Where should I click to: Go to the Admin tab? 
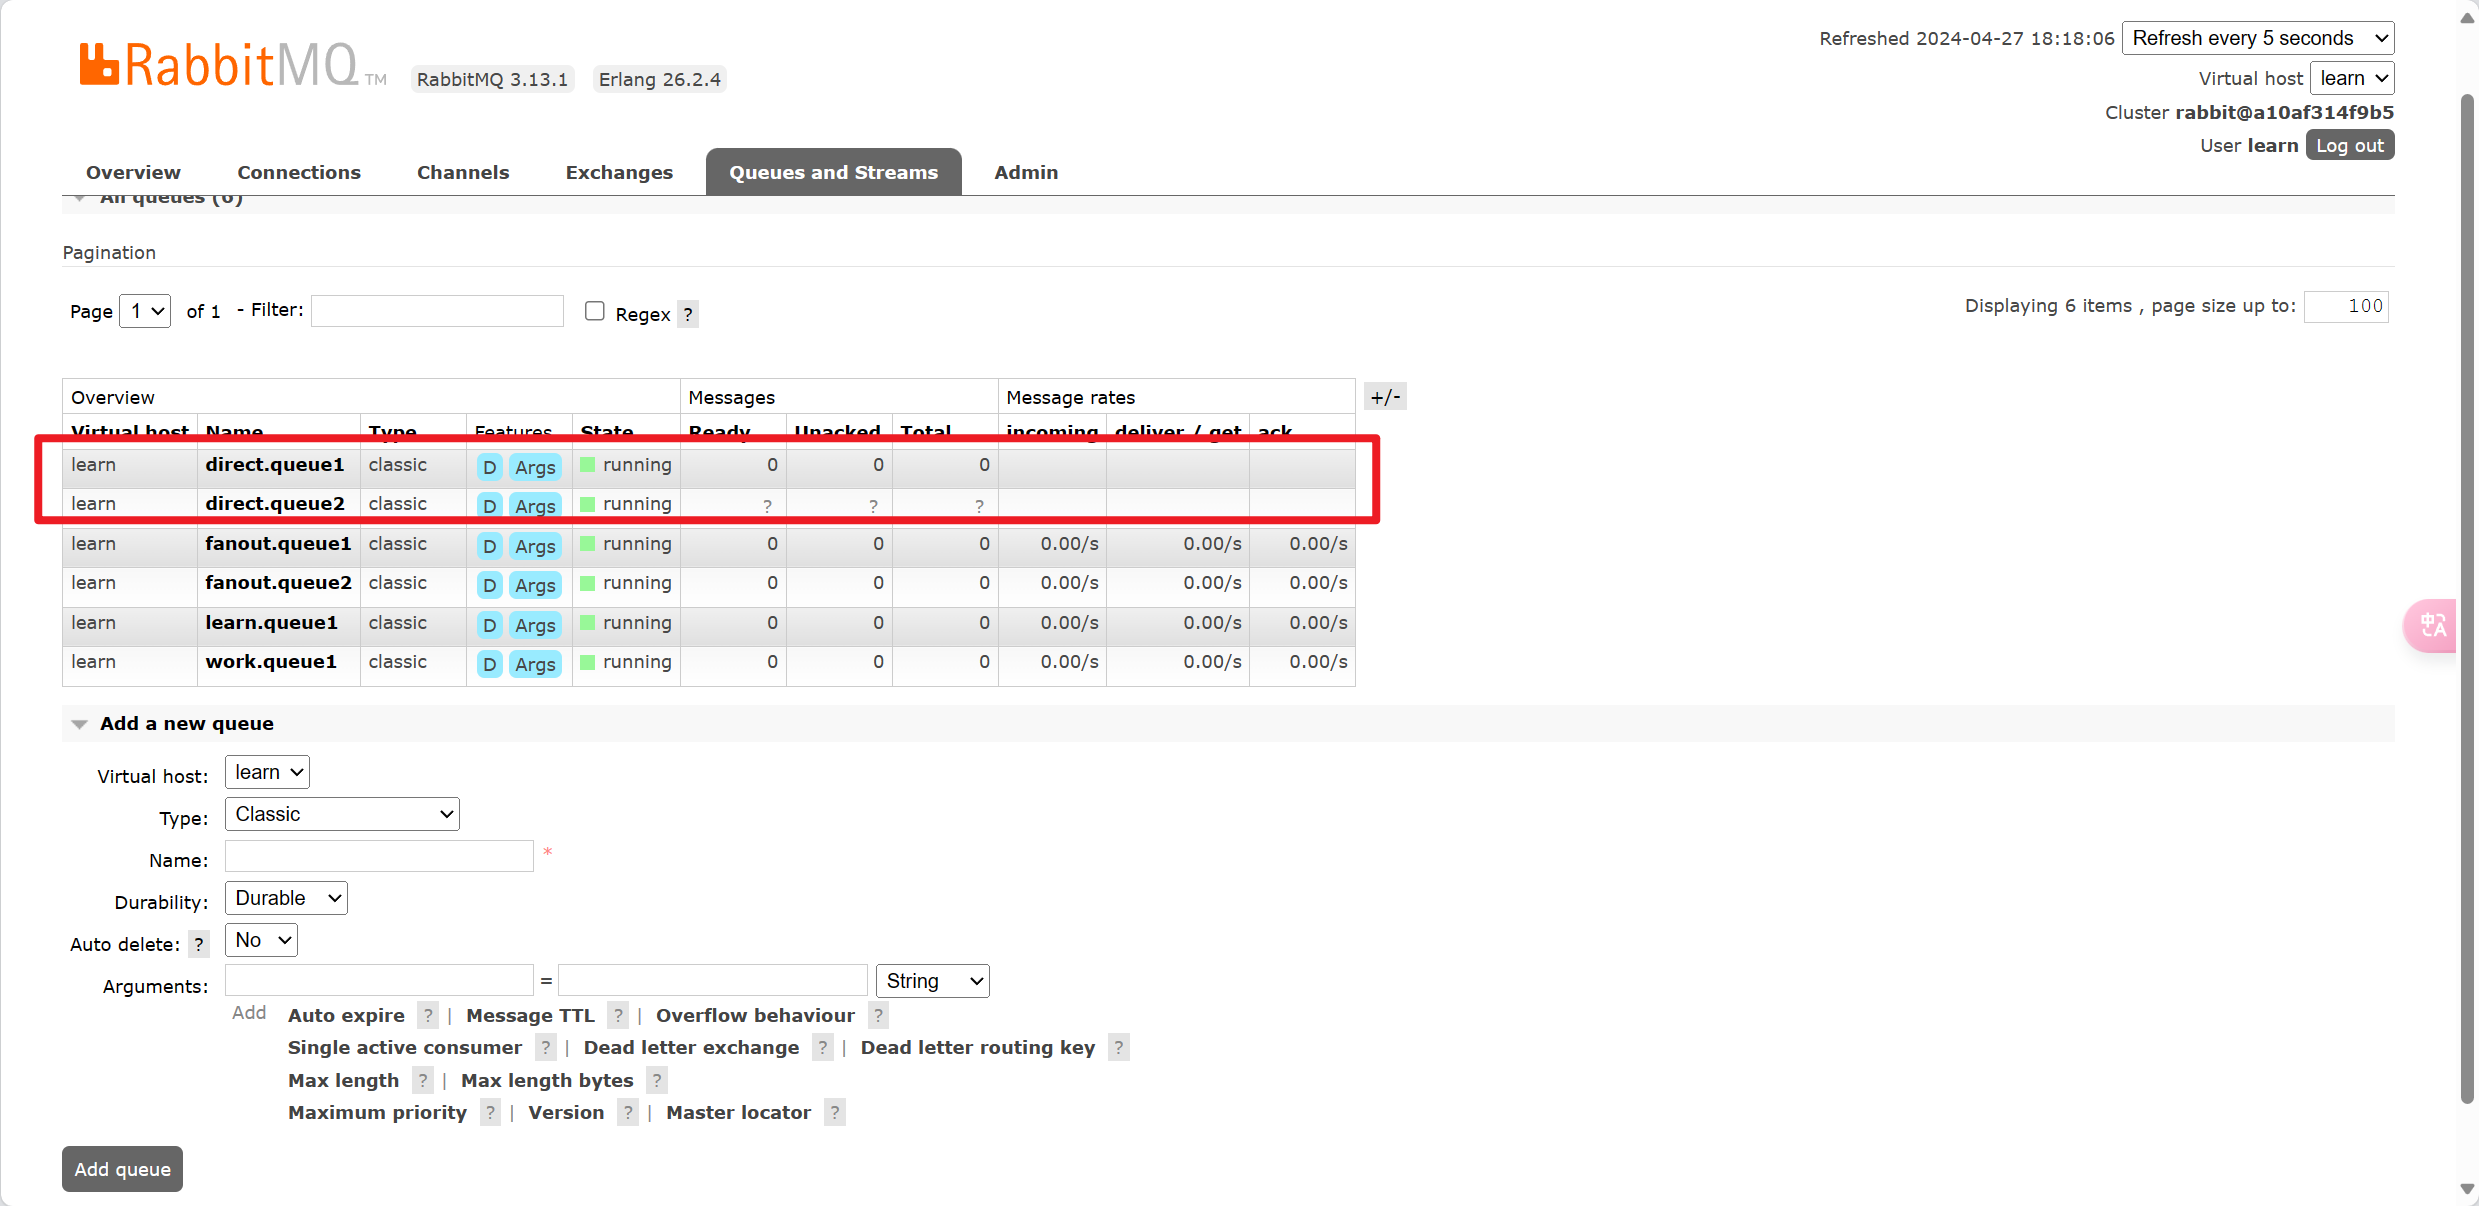[1025, 172]
